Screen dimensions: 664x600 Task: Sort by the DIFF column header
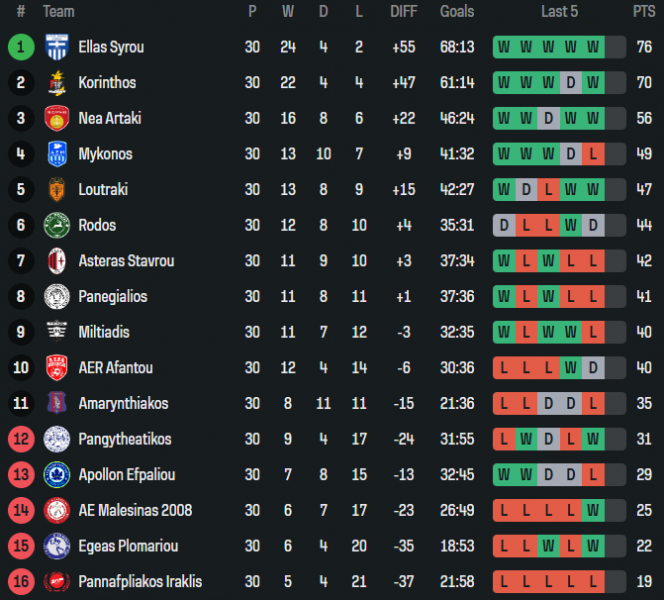click(x=404, y=11)
